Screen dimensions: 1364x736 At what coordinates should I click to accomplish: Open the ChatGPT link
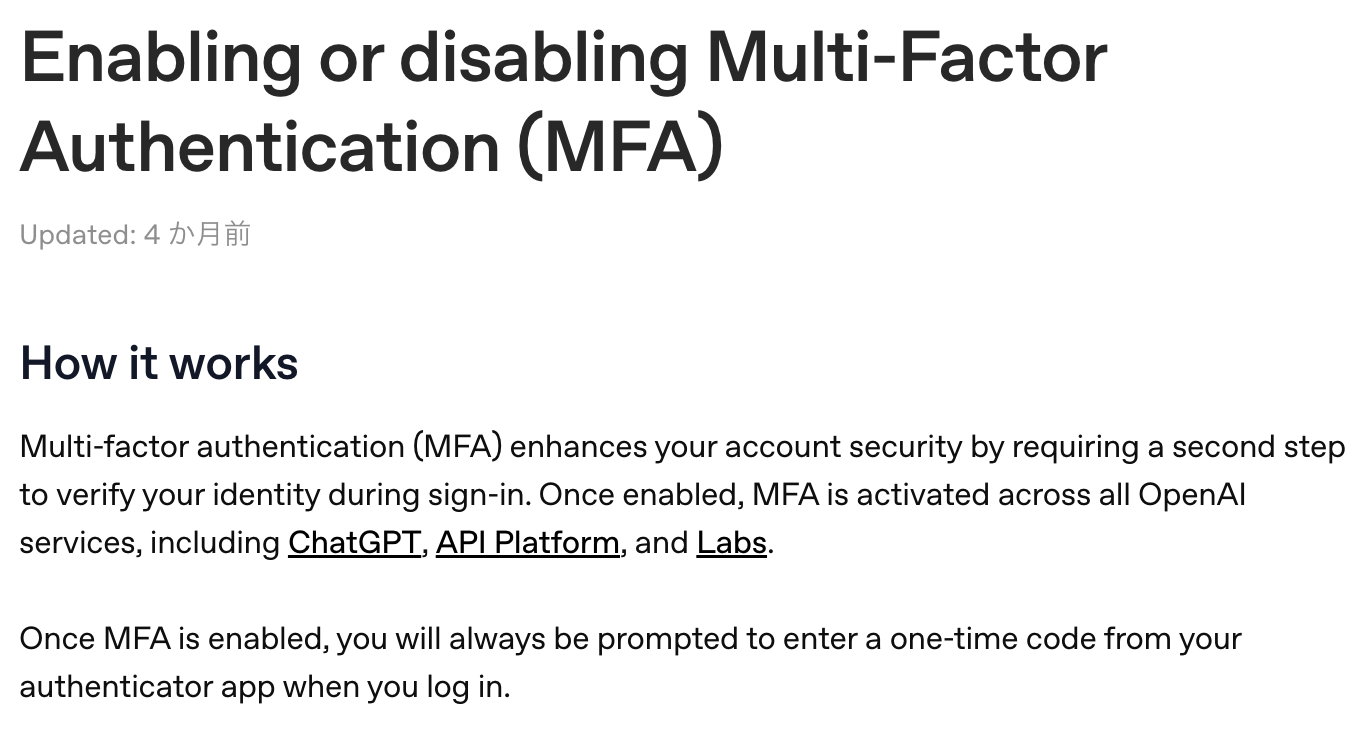tap(354, 543)
